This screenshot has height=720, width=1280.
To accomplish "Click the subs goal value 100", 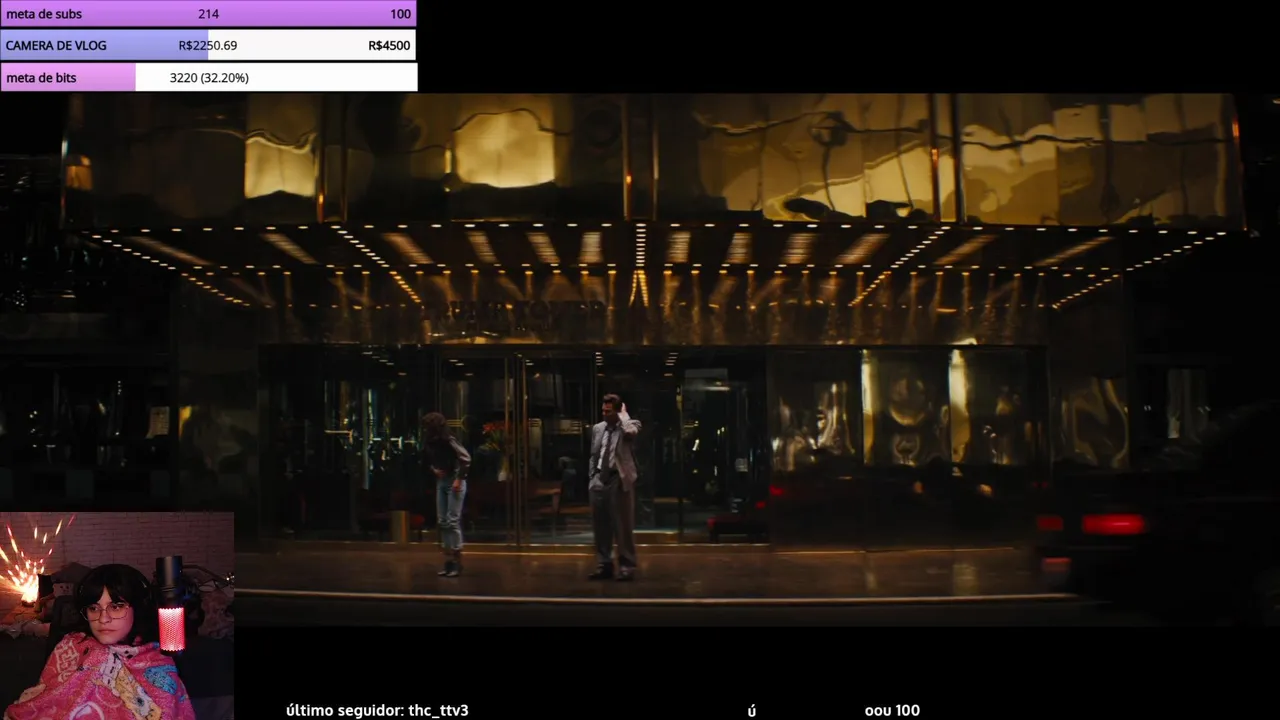I will coord(400,14).
